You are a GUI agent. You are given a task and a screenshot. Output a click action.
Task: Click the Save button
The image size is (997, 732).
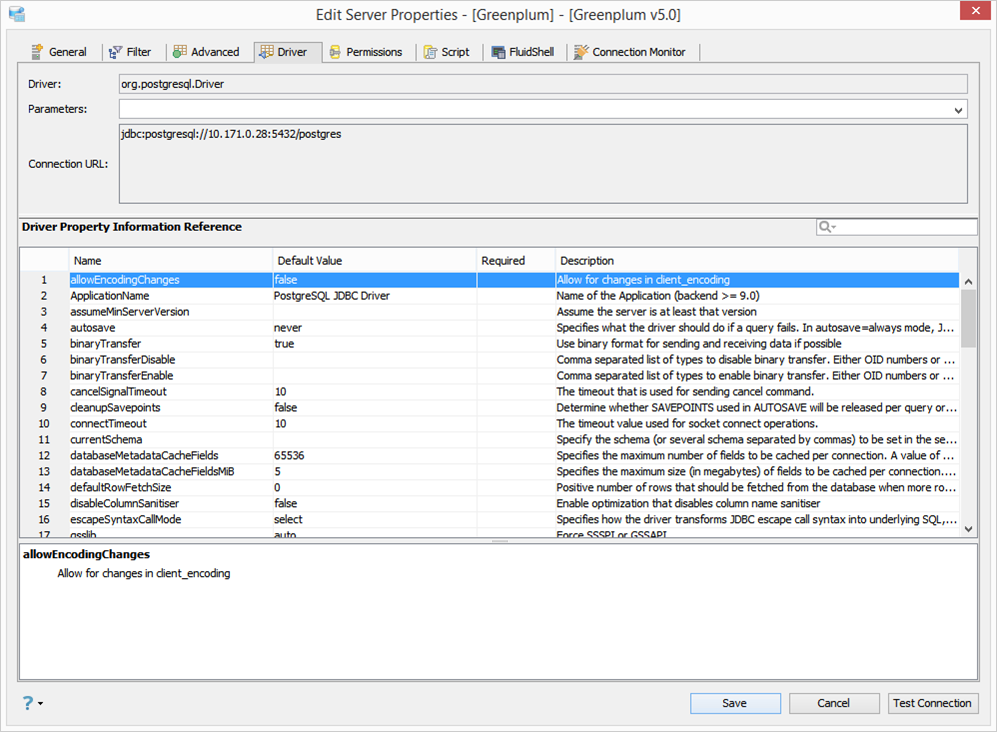tap(735, 703)
